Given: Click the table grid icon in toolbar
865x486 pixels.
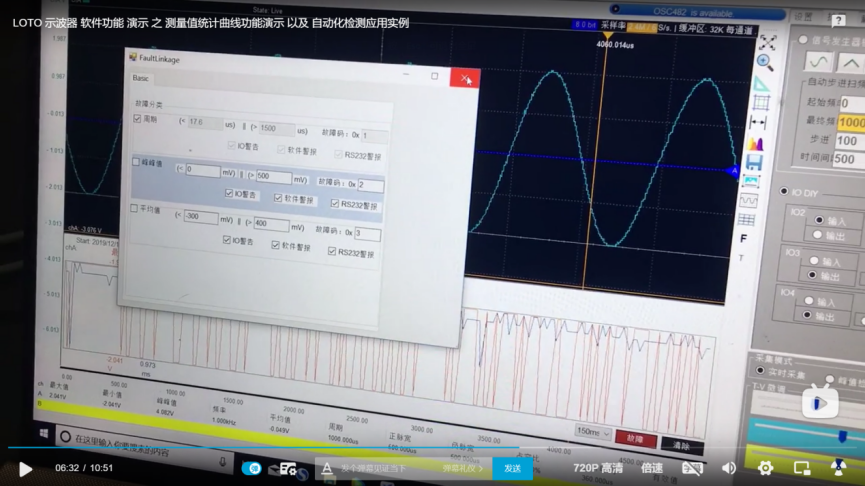Looking at the screenshot, I should click(x=746, y=220).
